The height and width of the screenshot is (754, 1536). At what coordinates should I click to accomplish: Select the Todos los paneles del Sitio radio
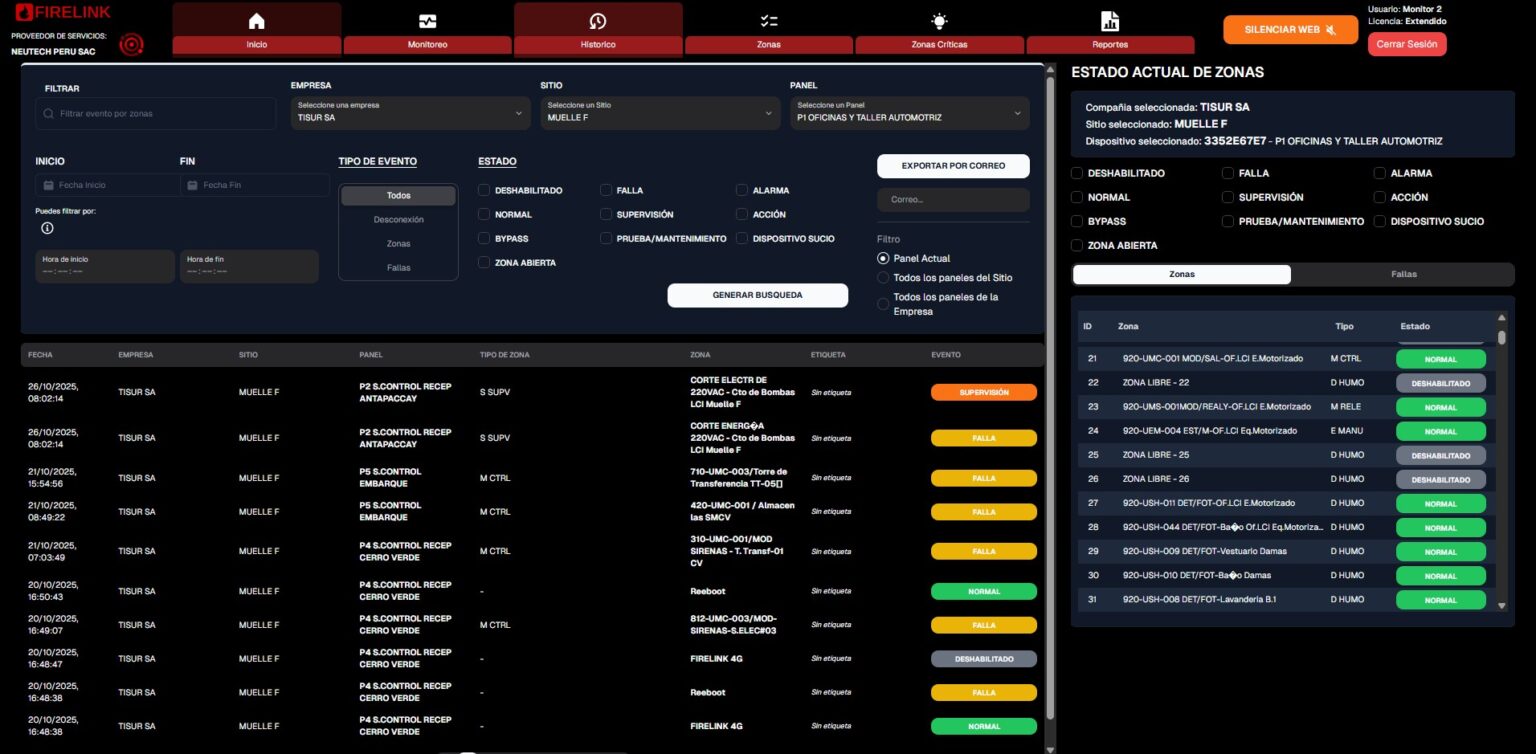pyautogui.click(x=883, y=277)
